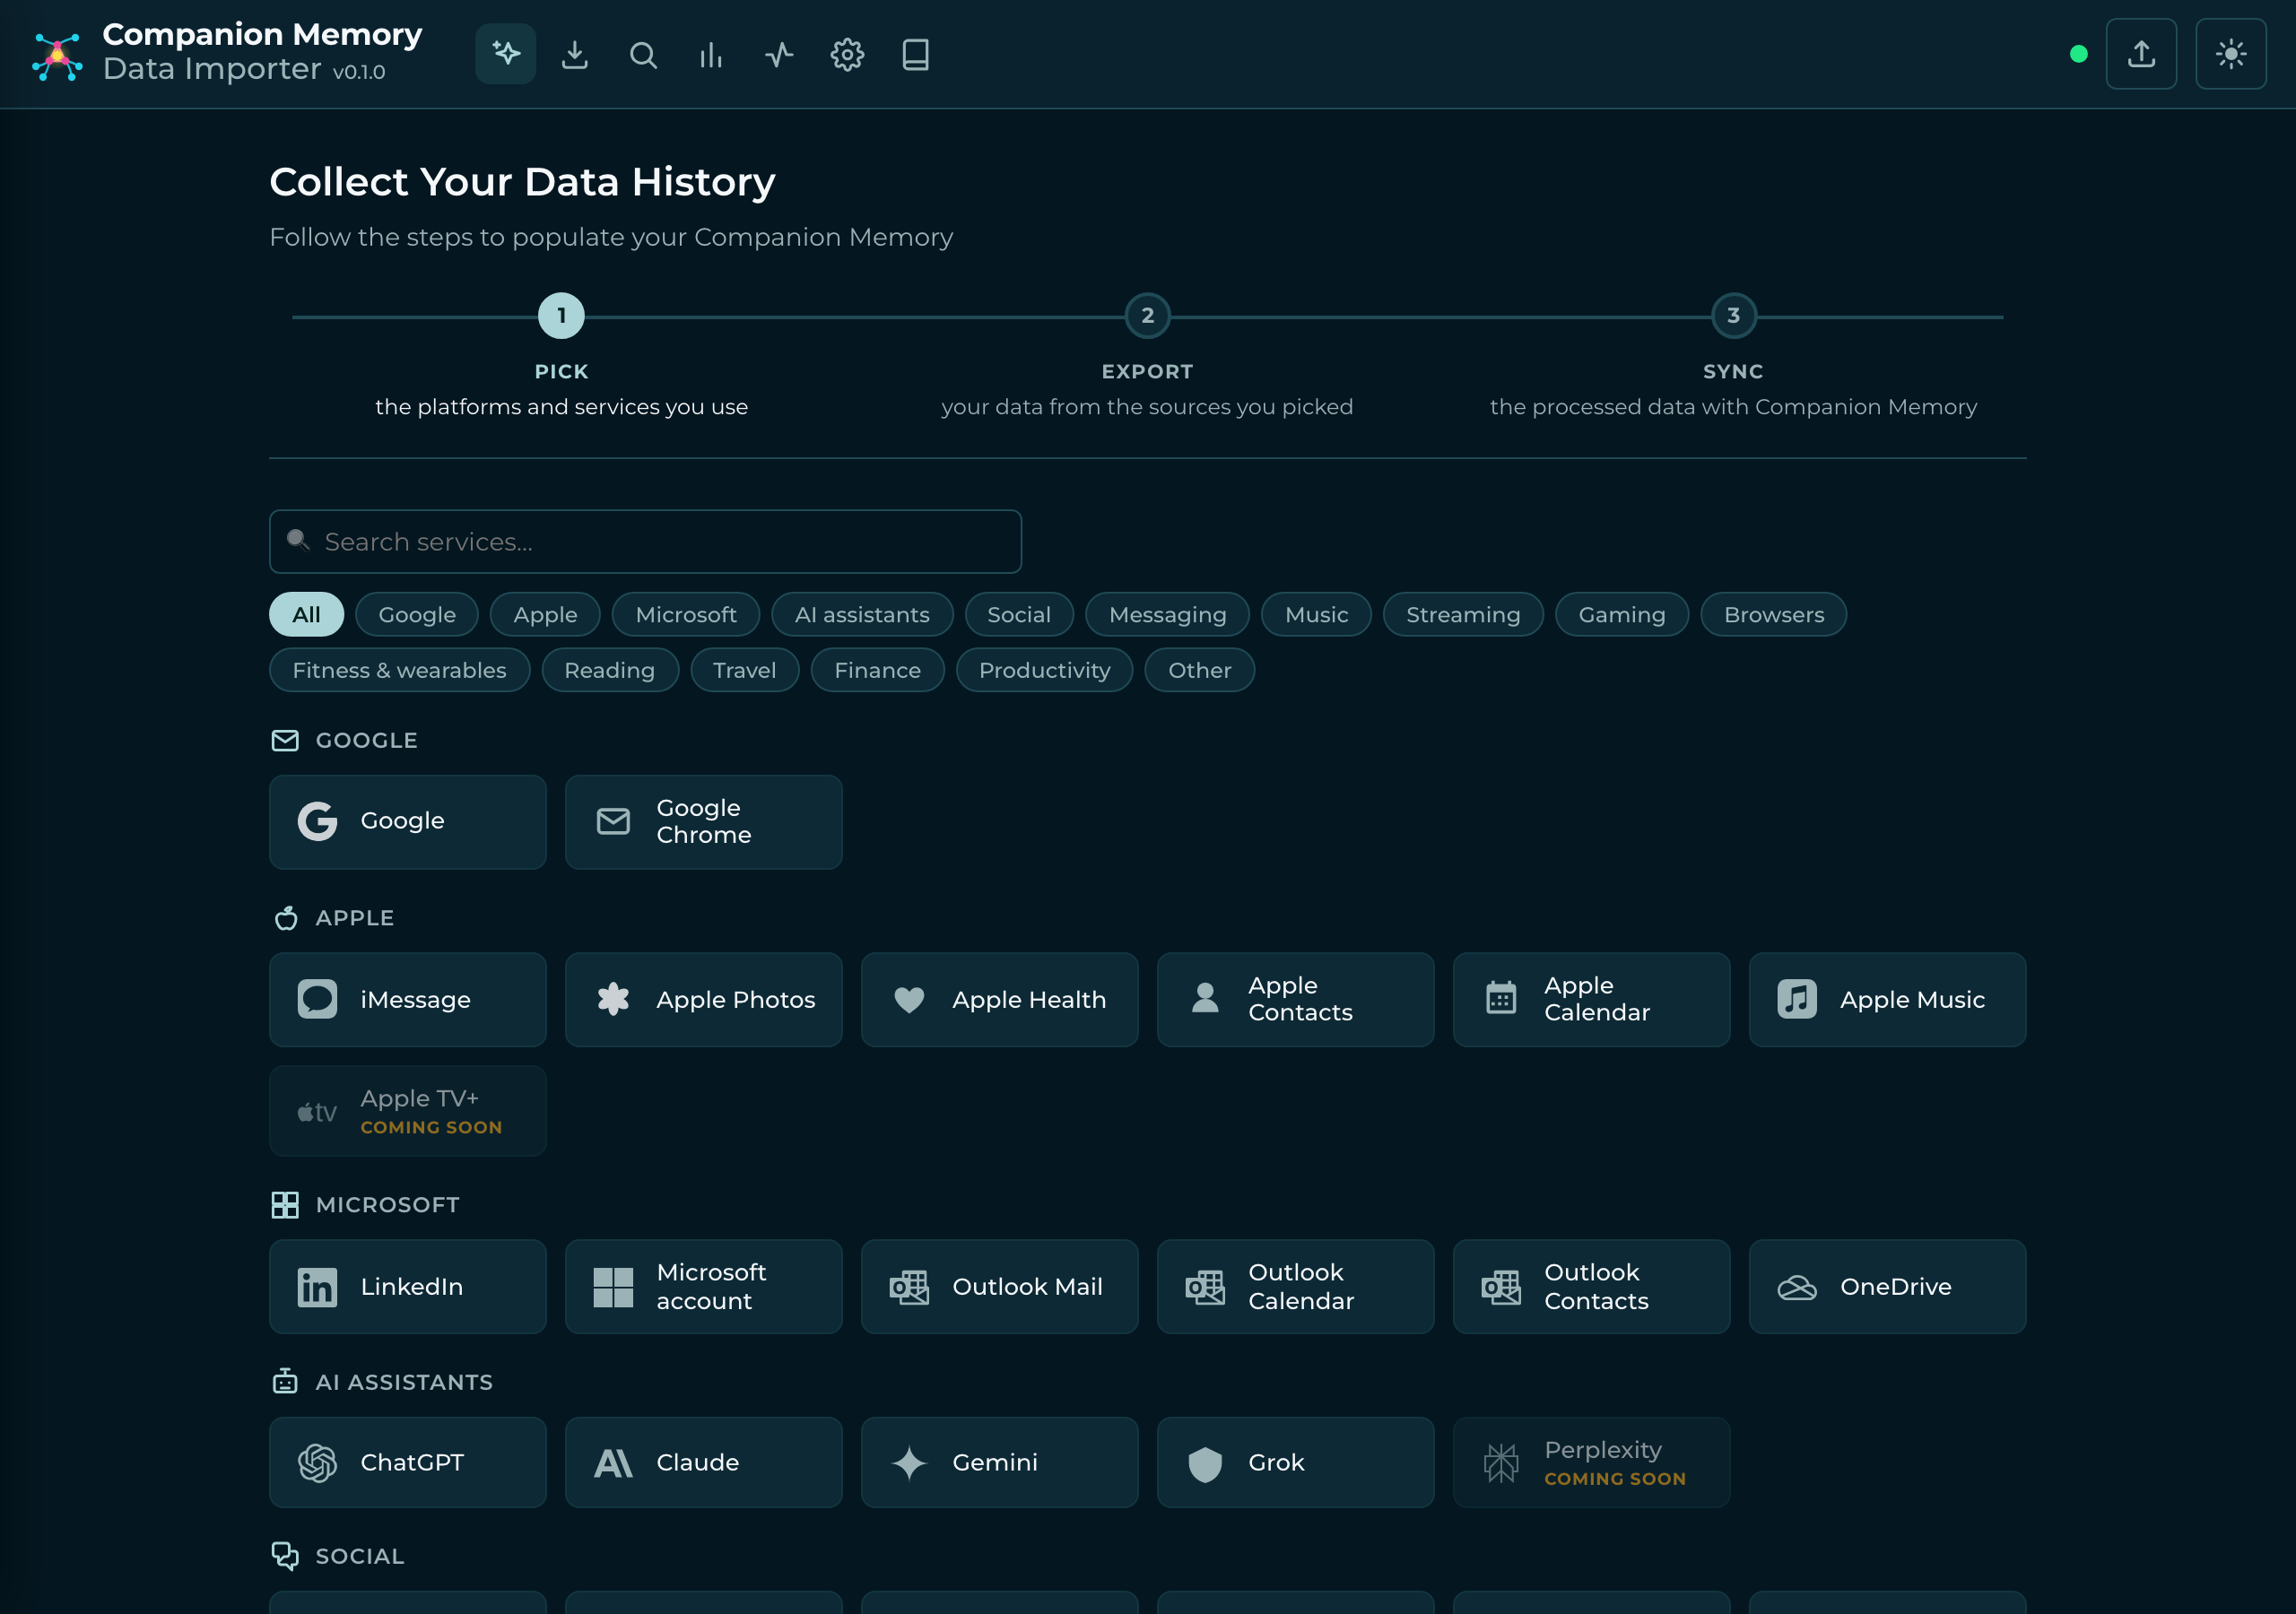
Task: Click the download/import icon in header
Action: tap(575, 54)
